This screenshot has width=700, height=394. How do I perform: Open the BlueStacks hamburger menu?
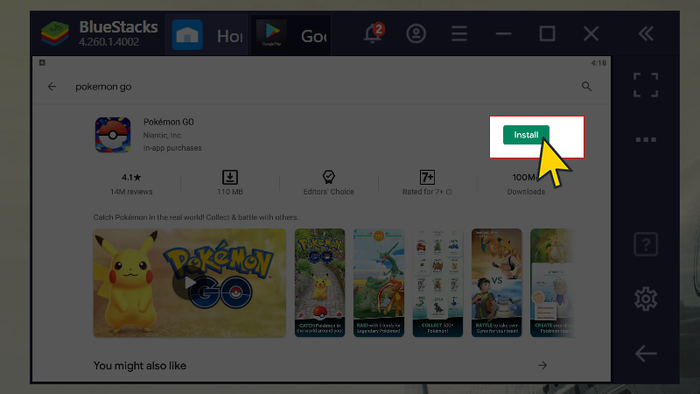click(459, 33)
